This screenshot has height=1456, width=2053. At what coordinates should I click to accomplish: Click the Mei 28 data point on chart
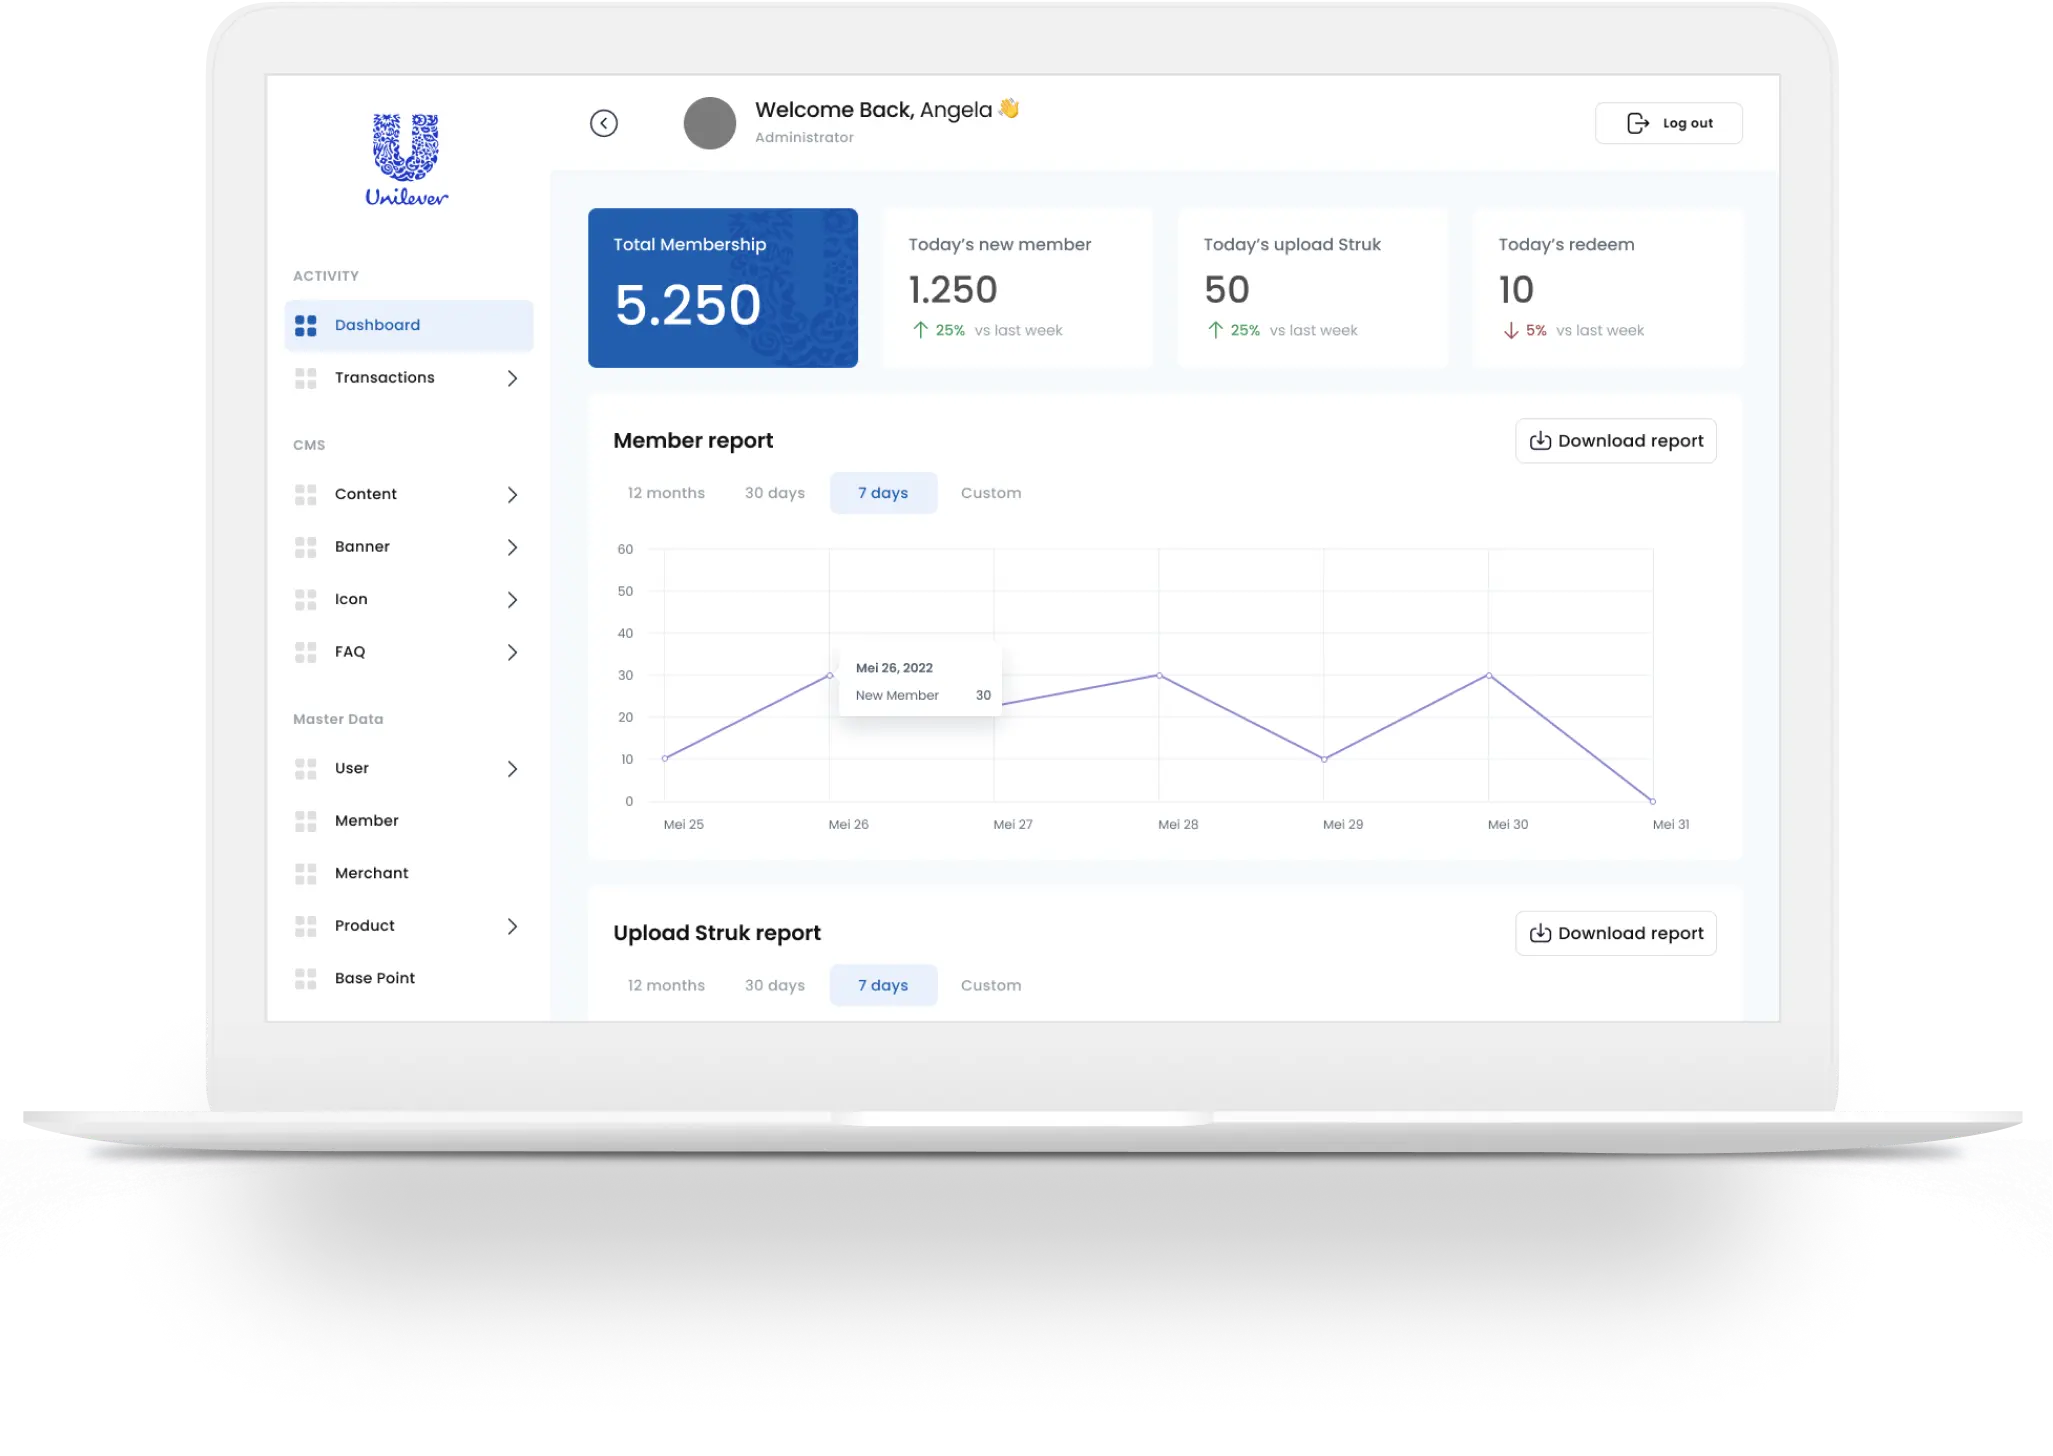click(x=1159, y=675)
